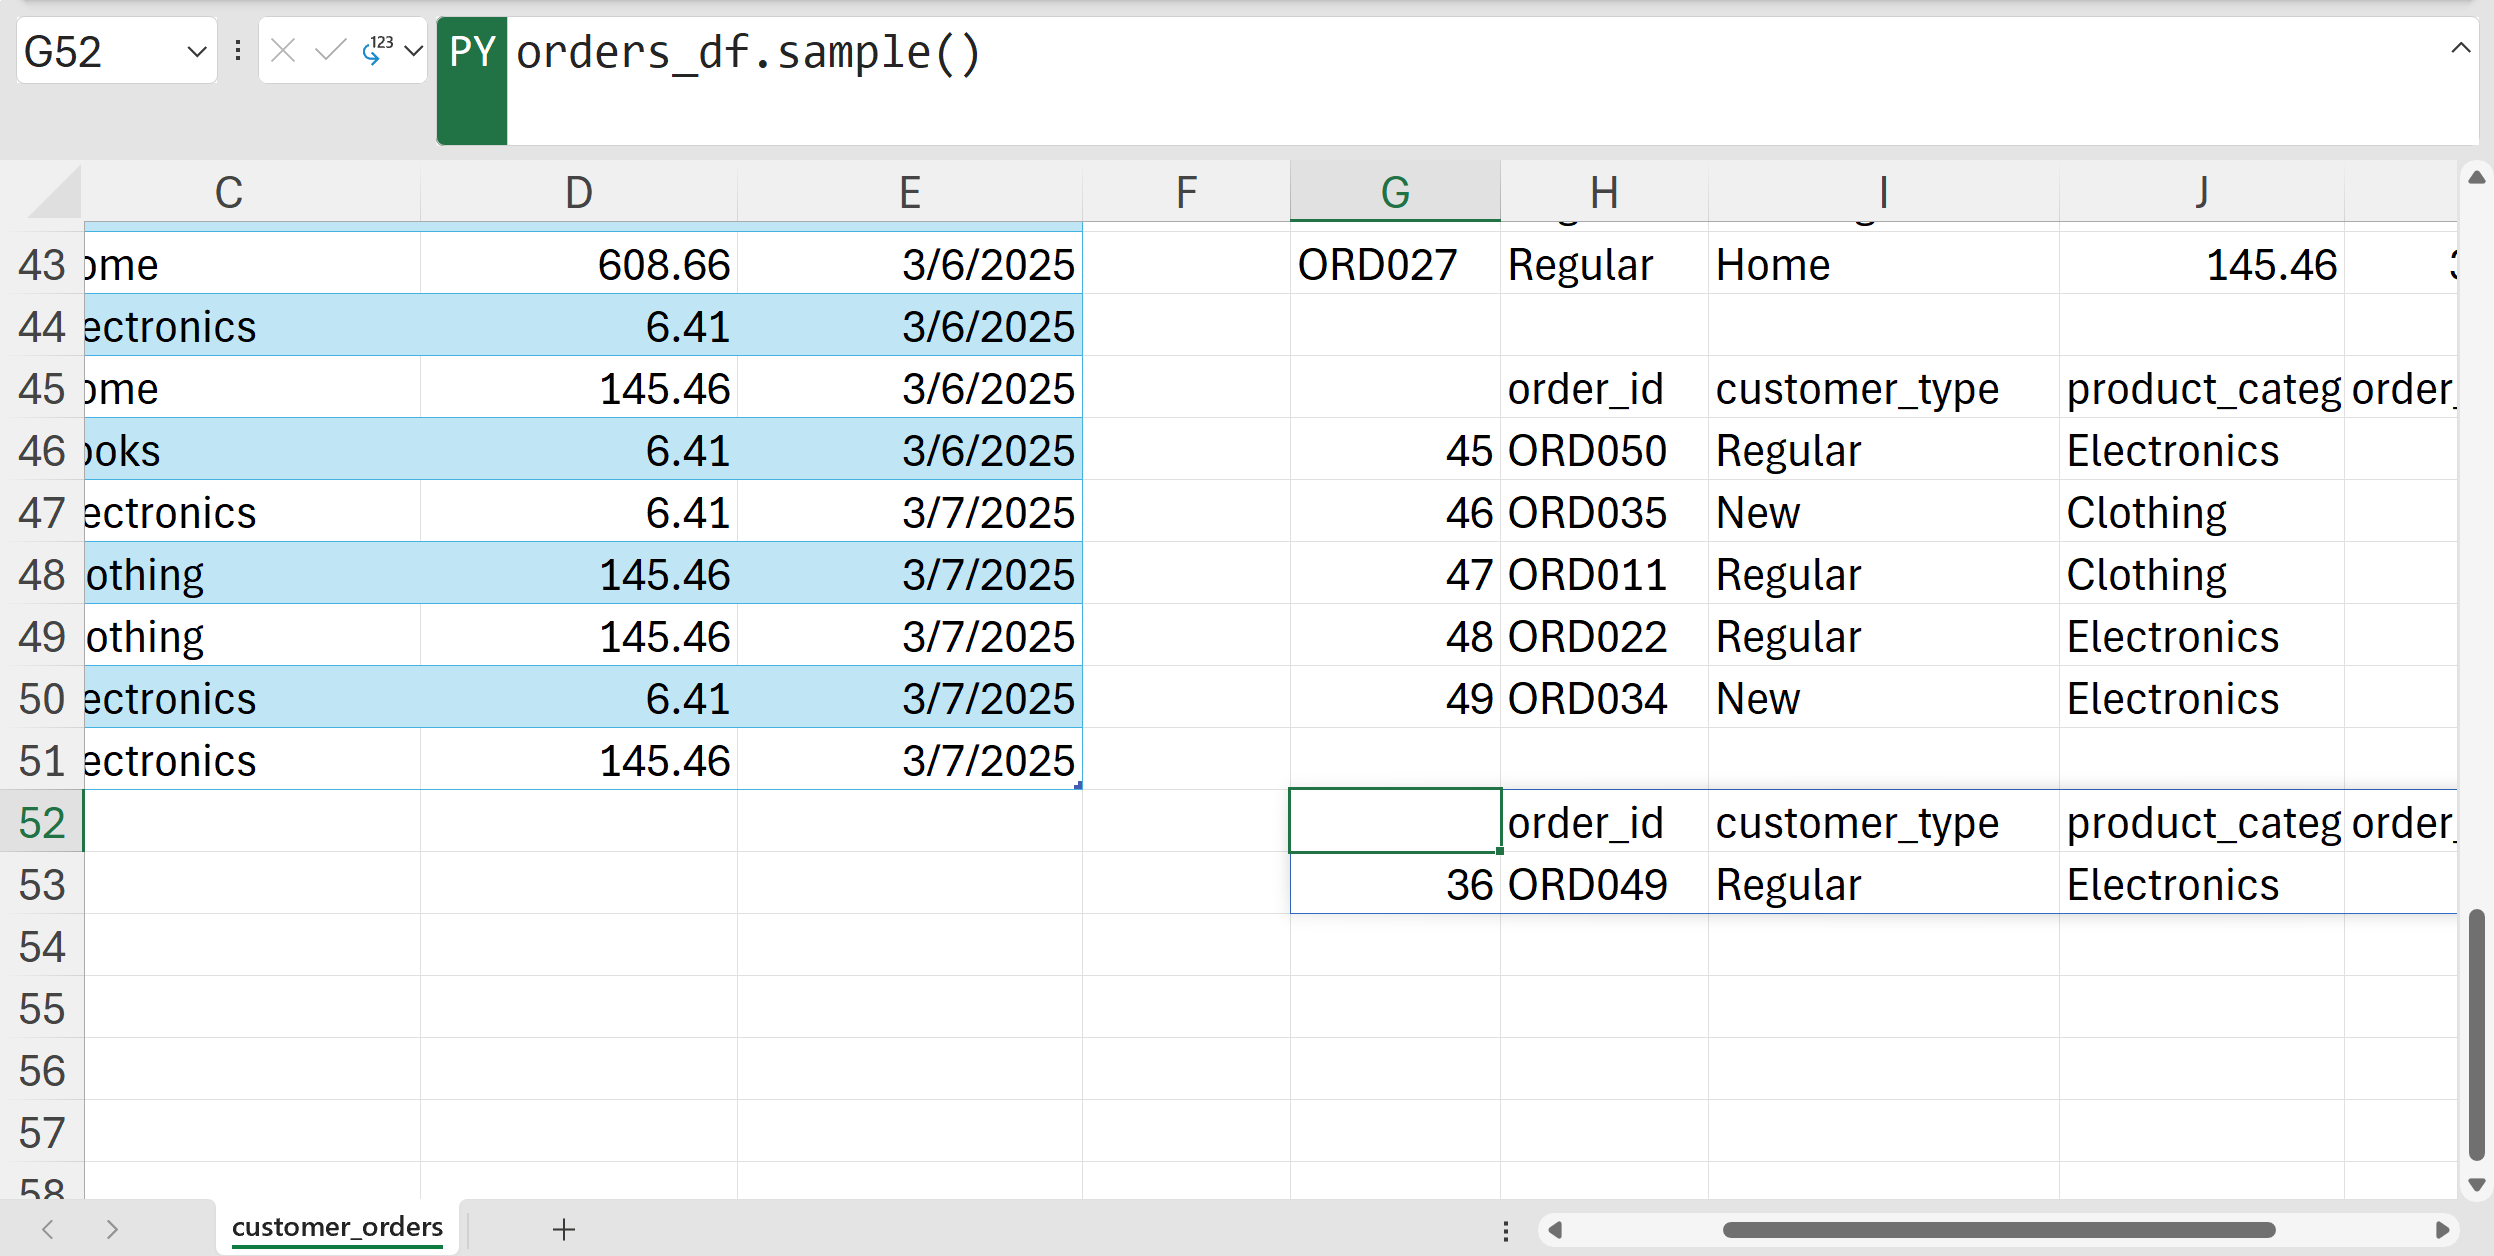Image resolution: width=2494 pixels, height=1256 pixels.
Task: Open the Name Box dropdown arrow
Action: tap(197, 51)
